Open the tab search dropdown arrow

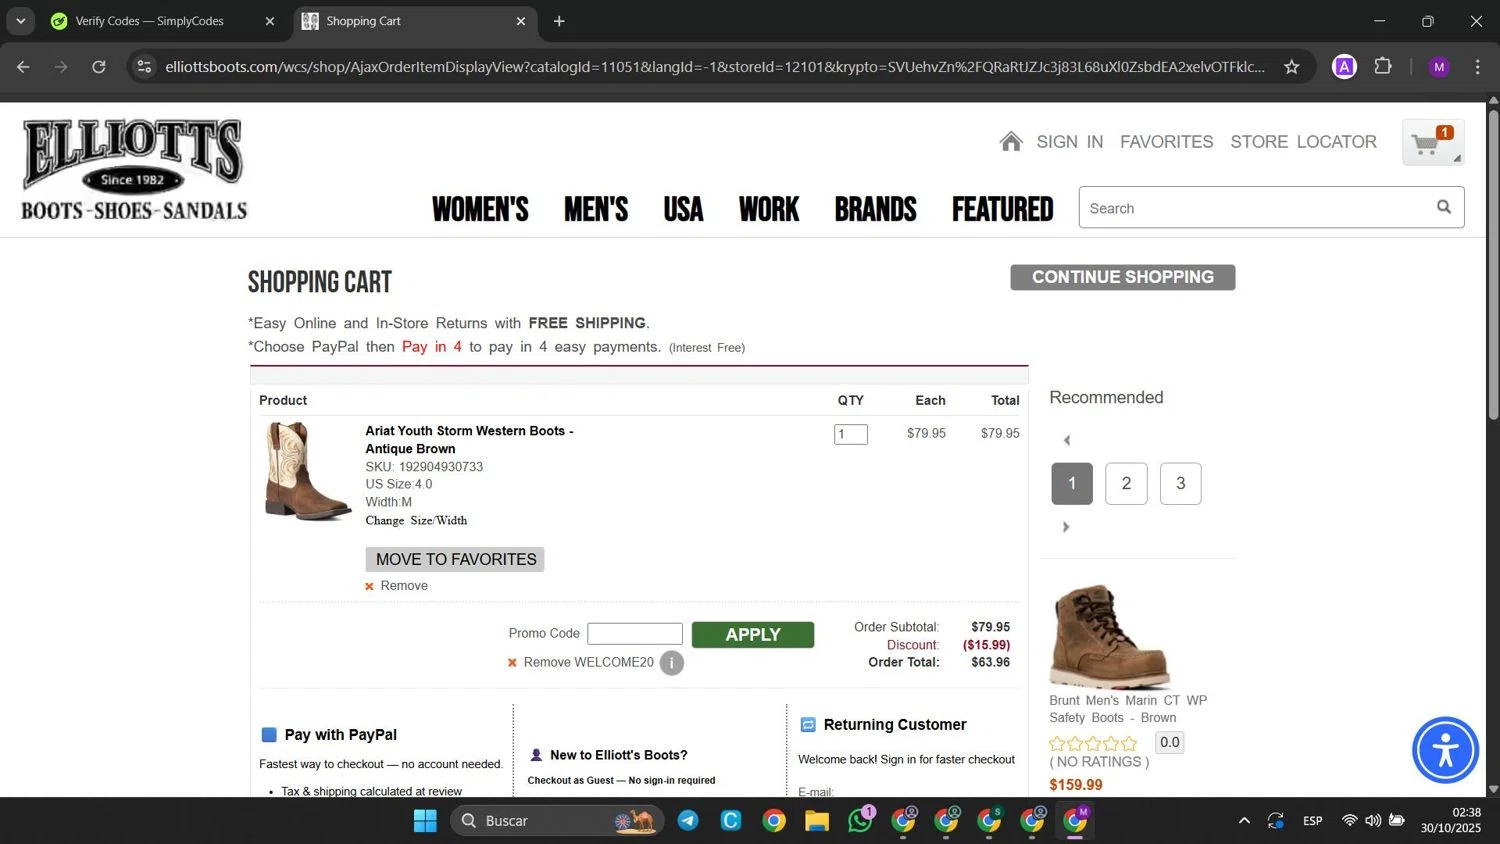[x=20, y=21]
